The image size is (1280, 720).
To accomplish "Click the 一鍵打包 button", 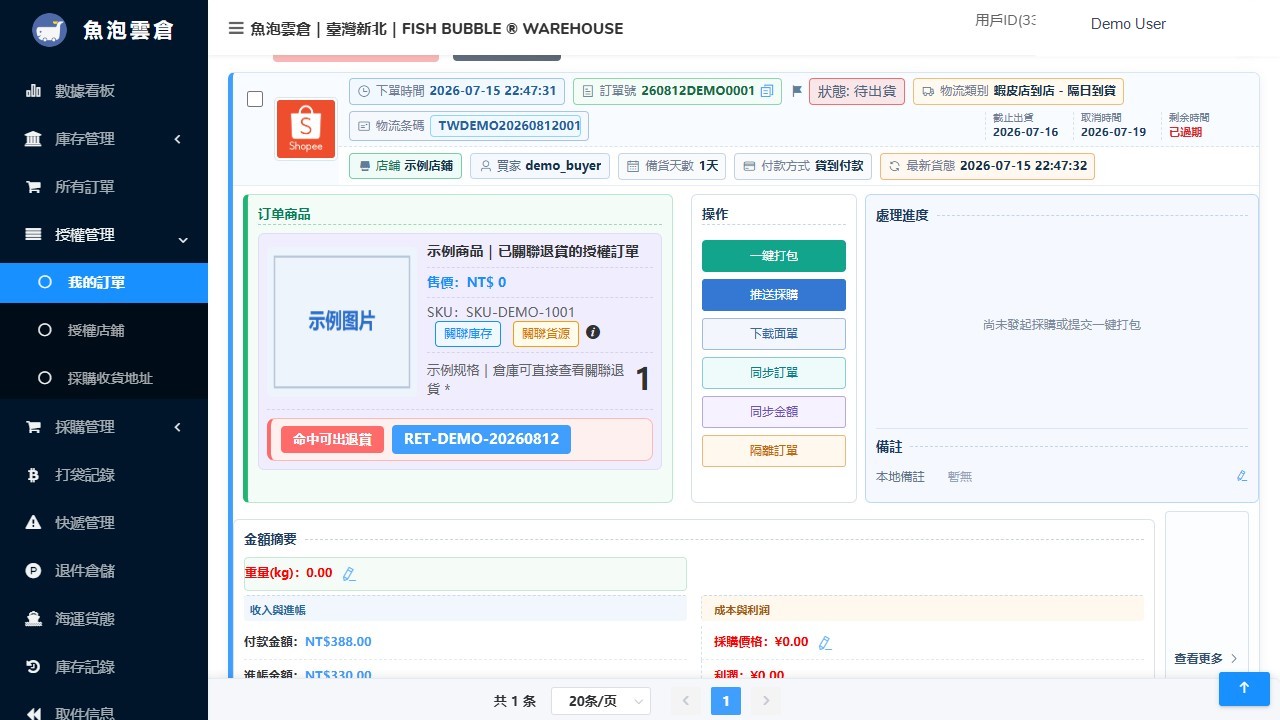I will pos(774,256).
